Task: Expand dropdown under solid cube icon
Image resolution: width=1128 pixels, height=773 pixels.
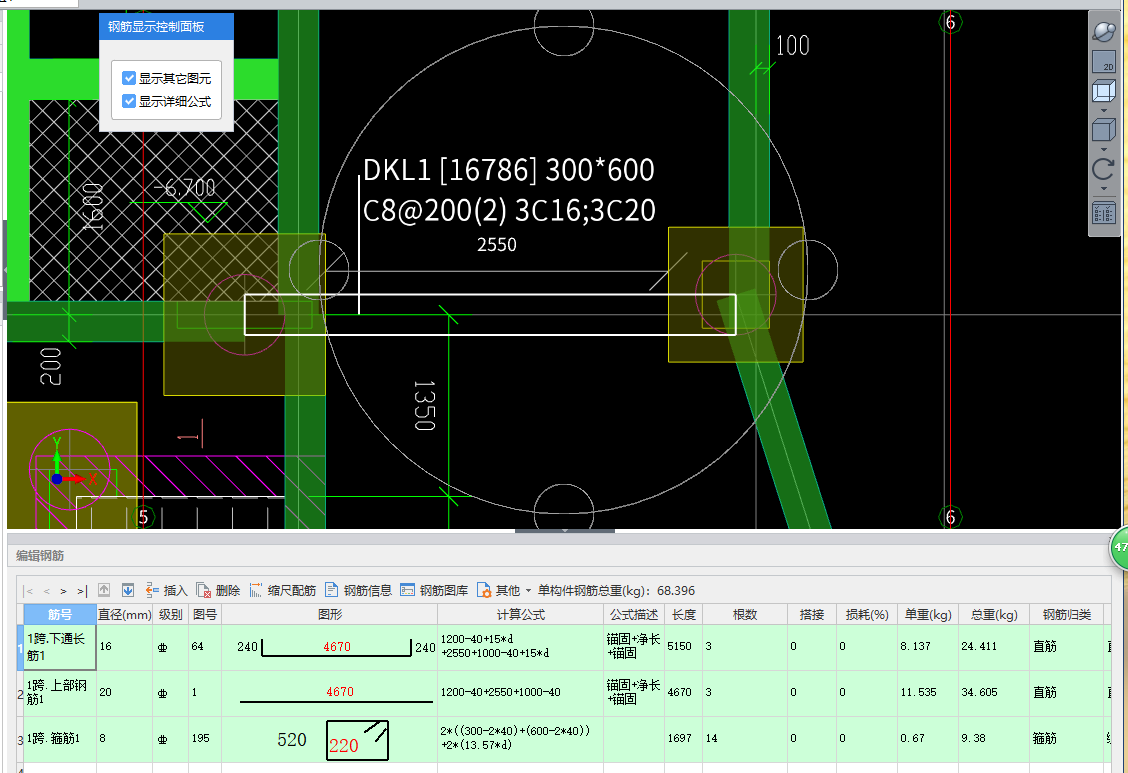Action: pos(1104,150)
